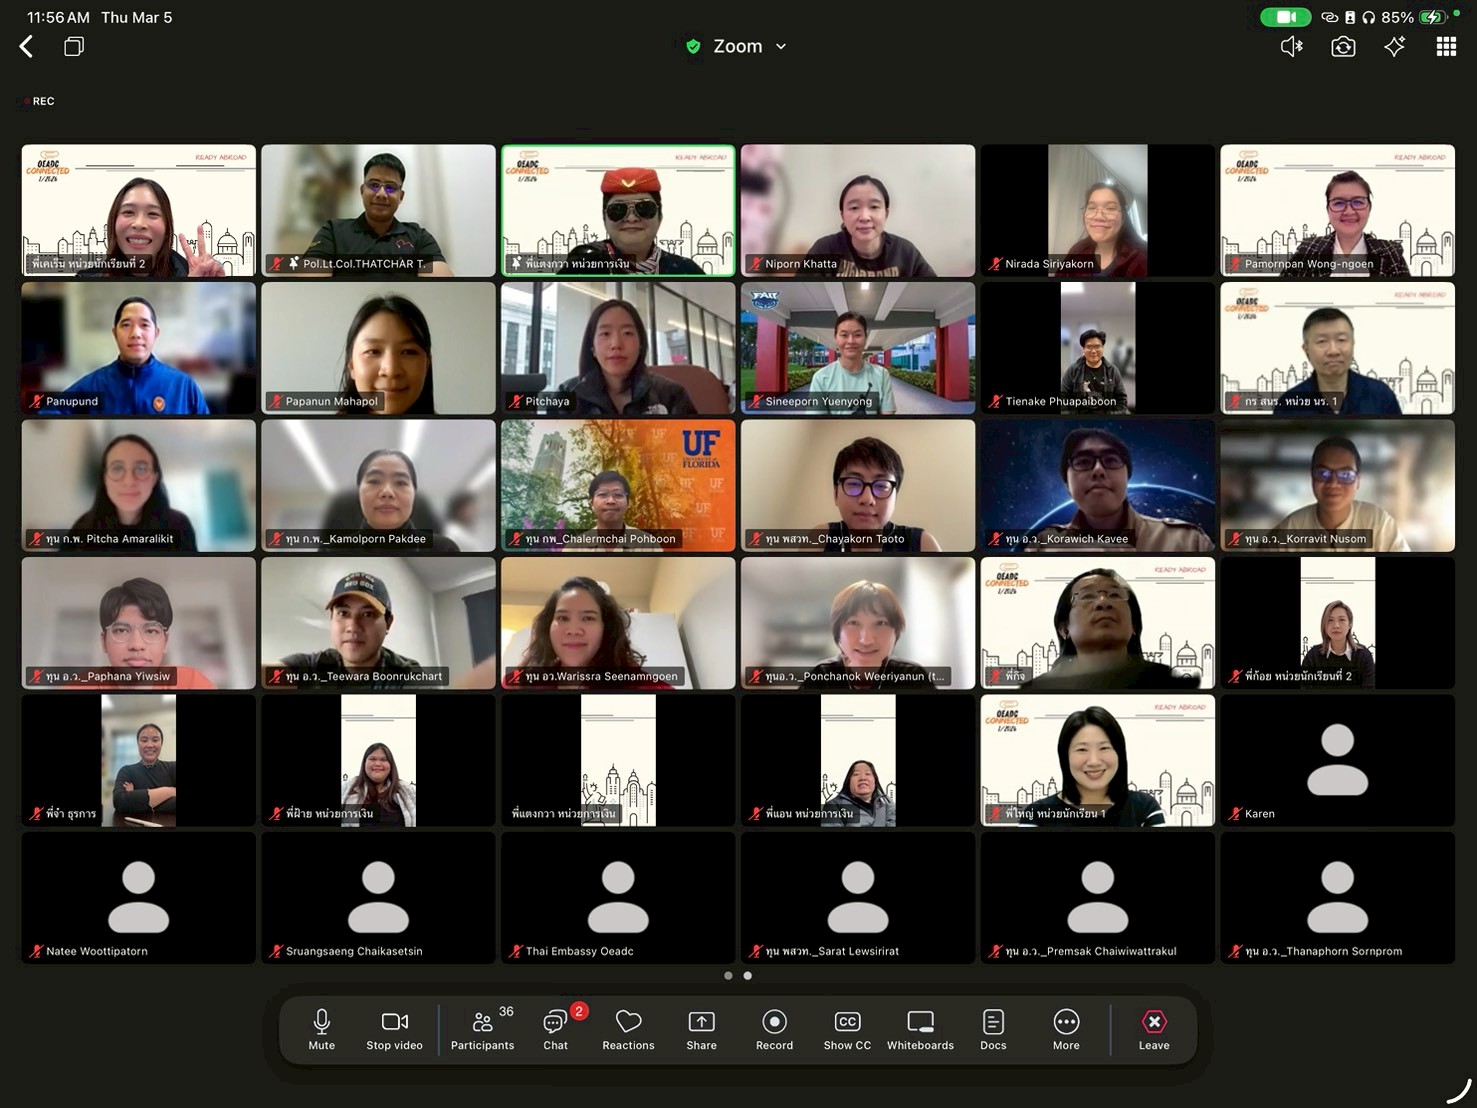1477x1108 pixels.
Task: Share your screen
Action: 701,1029
